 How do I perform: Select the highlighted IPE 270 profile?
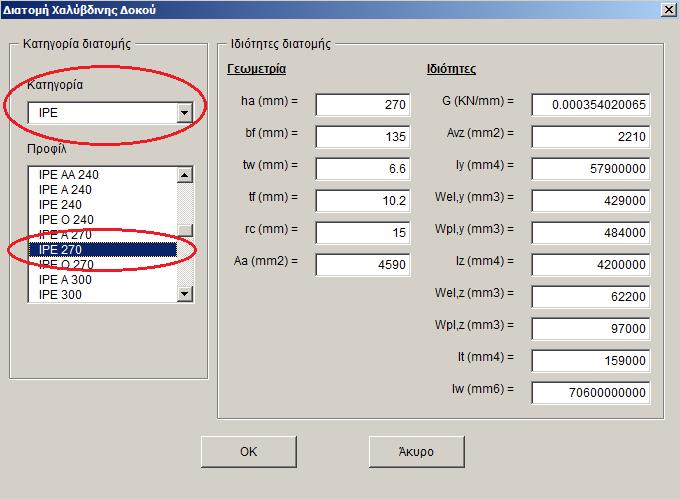[x=103, y=250]
